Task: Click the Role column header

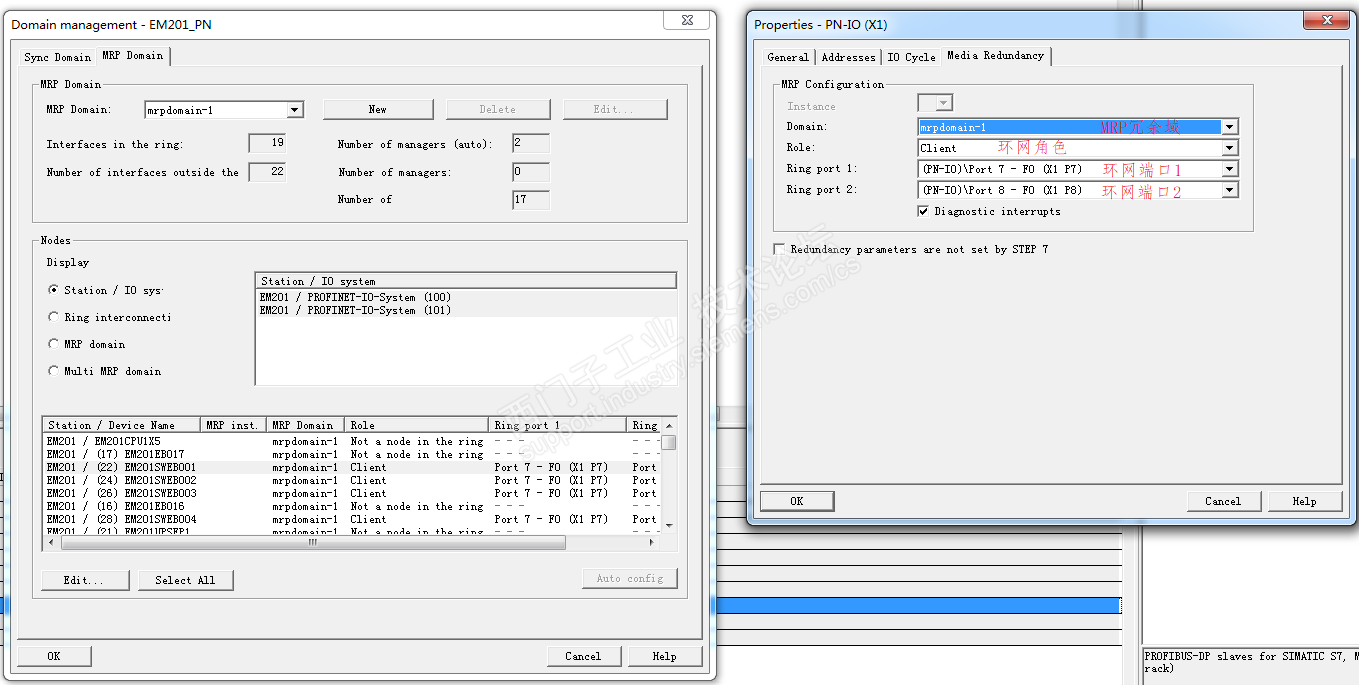Action: point(417,425)
